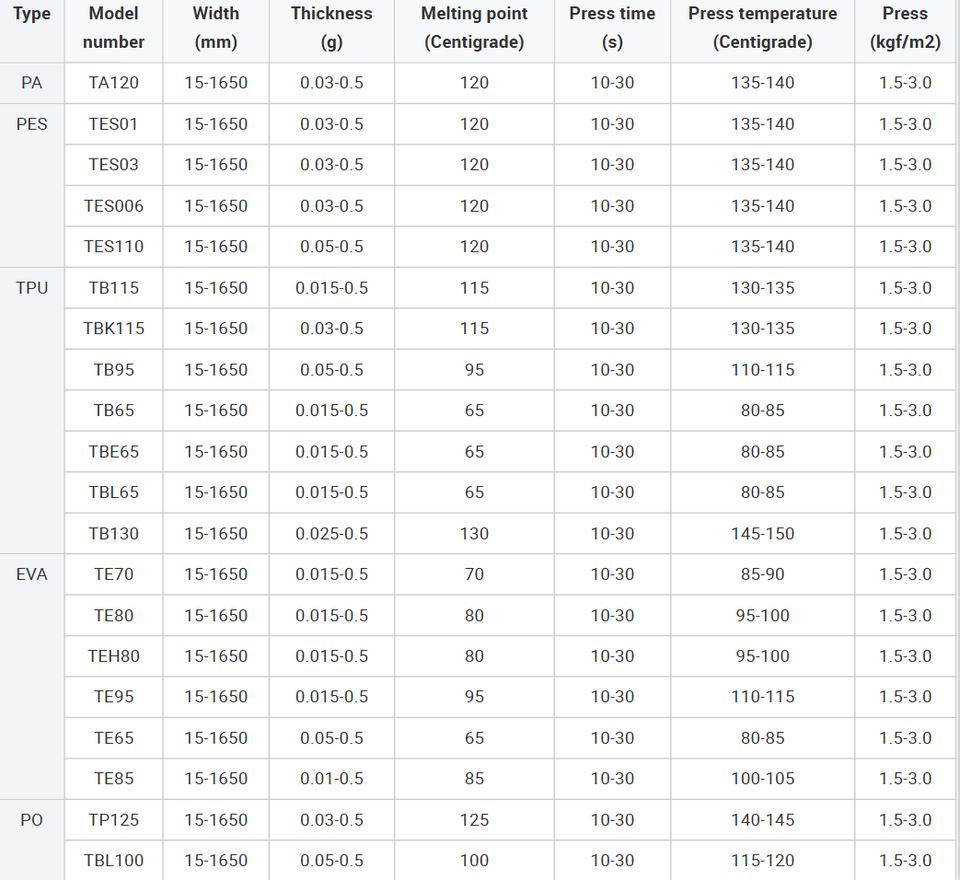The height and width of the screenshot is (880, 960).
Task: Click the 110-115 temperature in the TB95 row
Action: (x=762, y=370)
